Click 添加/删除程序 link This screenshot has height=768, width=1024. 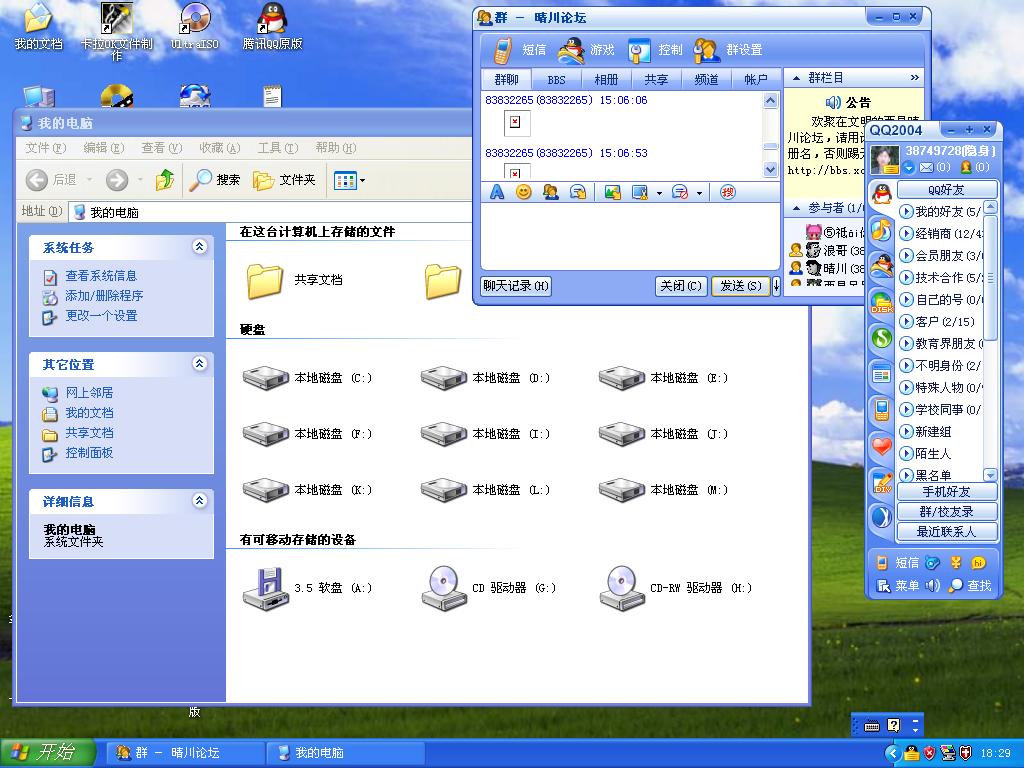coord(104,296)
